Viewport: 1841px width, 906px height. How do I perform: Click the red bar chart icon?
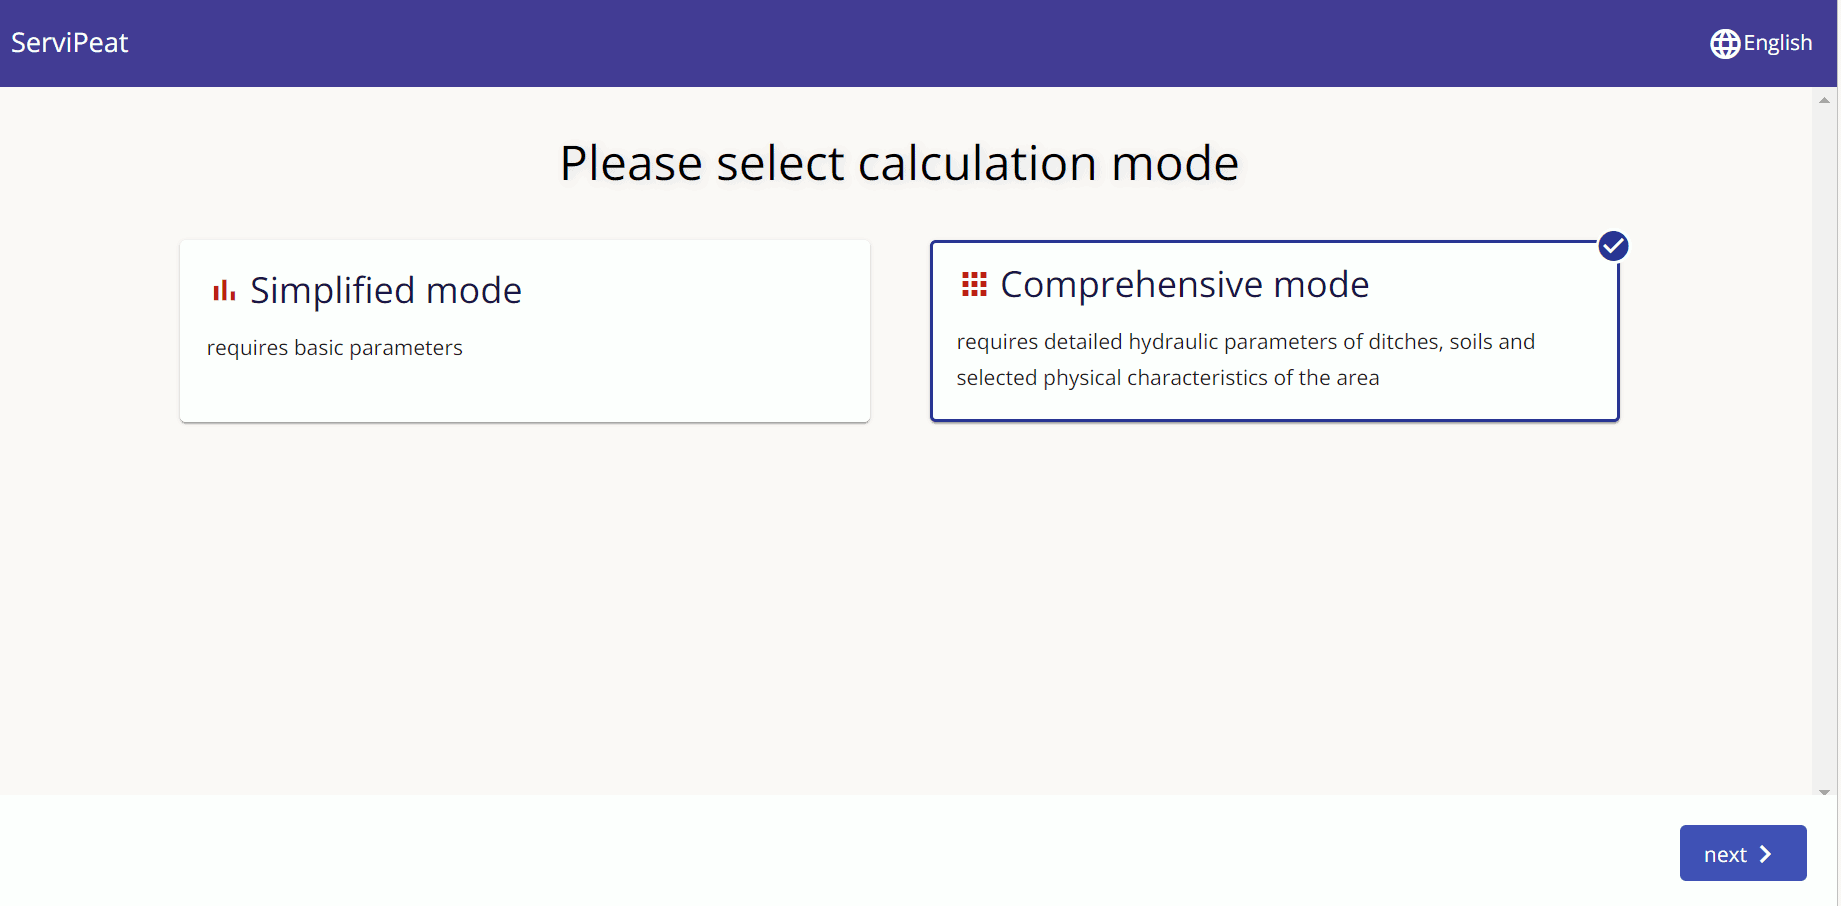[224, 291]
